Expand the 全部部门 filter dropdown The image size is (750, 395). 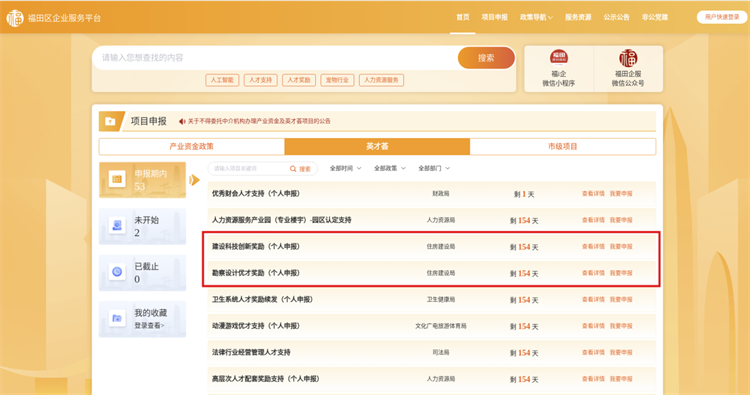tap(434, 168)
